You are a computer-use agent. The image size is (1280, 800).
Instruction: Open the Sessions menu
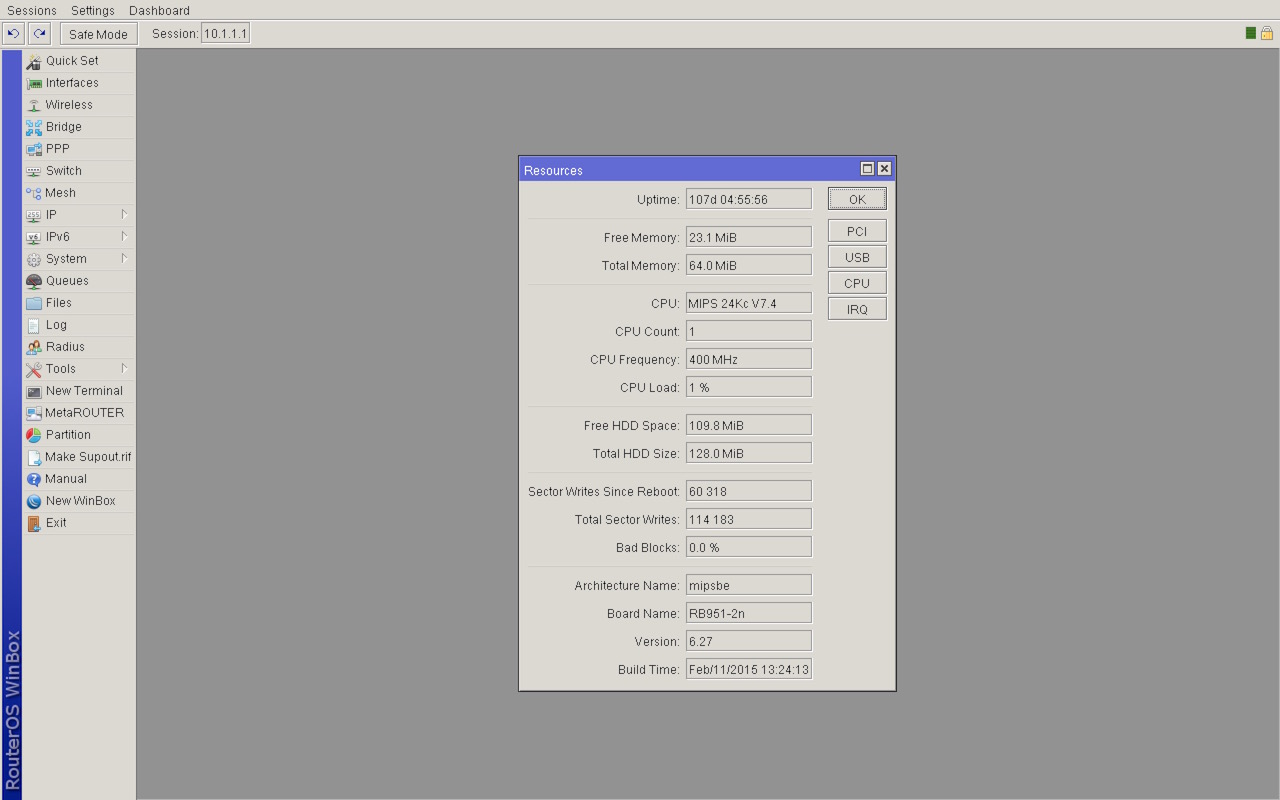pos(32,10)
